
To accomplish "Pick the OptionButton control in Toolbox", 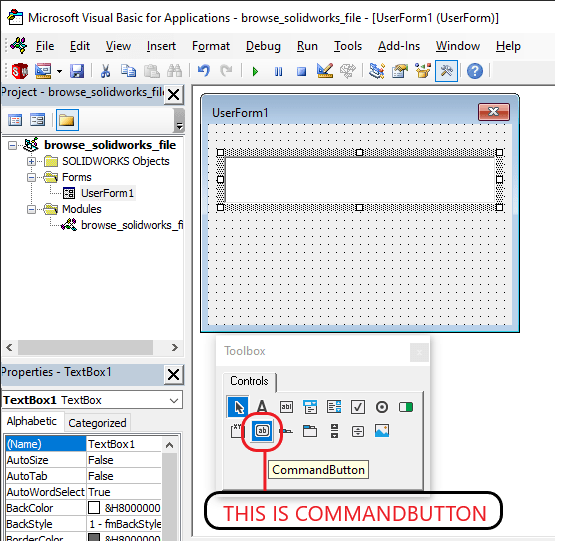I will coord(382,407).
